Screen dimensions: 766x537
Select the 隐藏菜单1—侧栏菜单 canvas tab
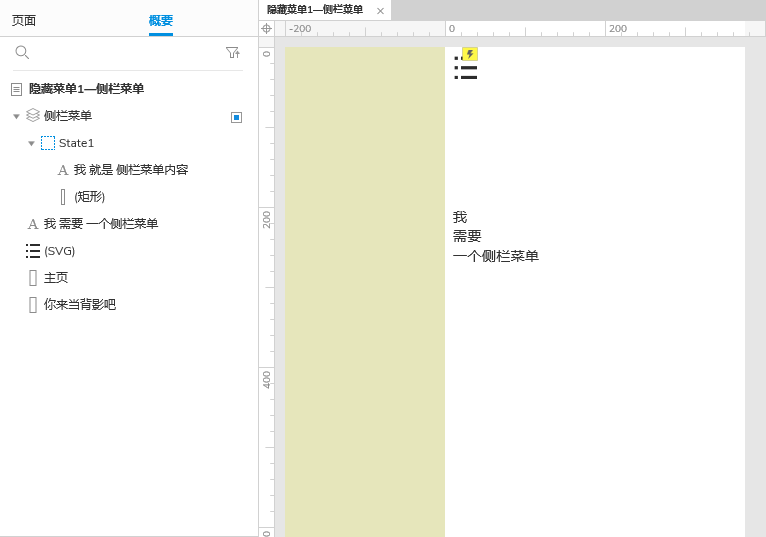point(315,10)
